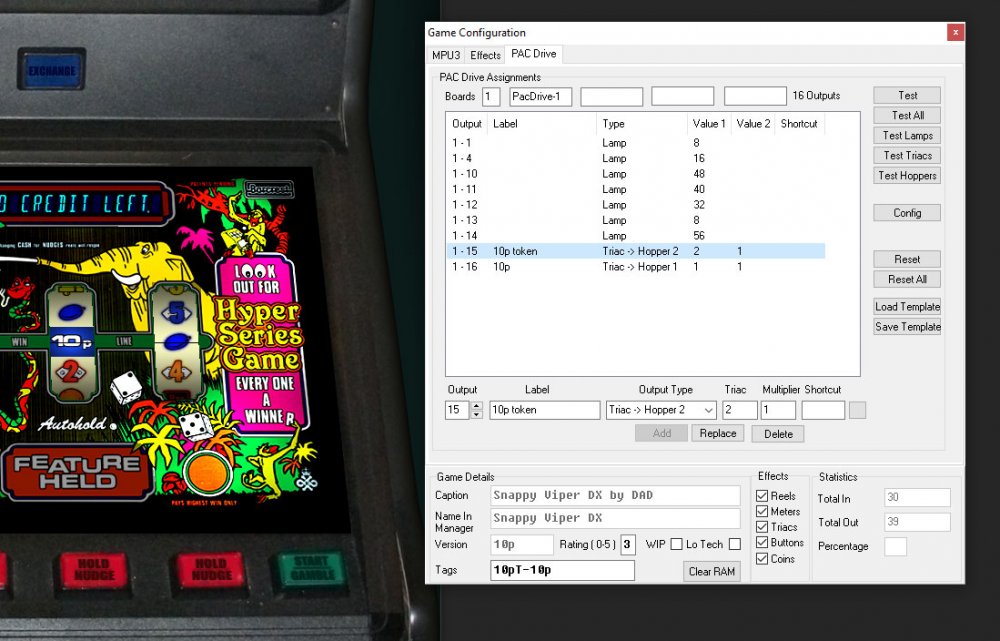Toggle the Coins effects checkbox
Image resolution: width=1000 pixels, height=641 pixels.
pos(762,559)
